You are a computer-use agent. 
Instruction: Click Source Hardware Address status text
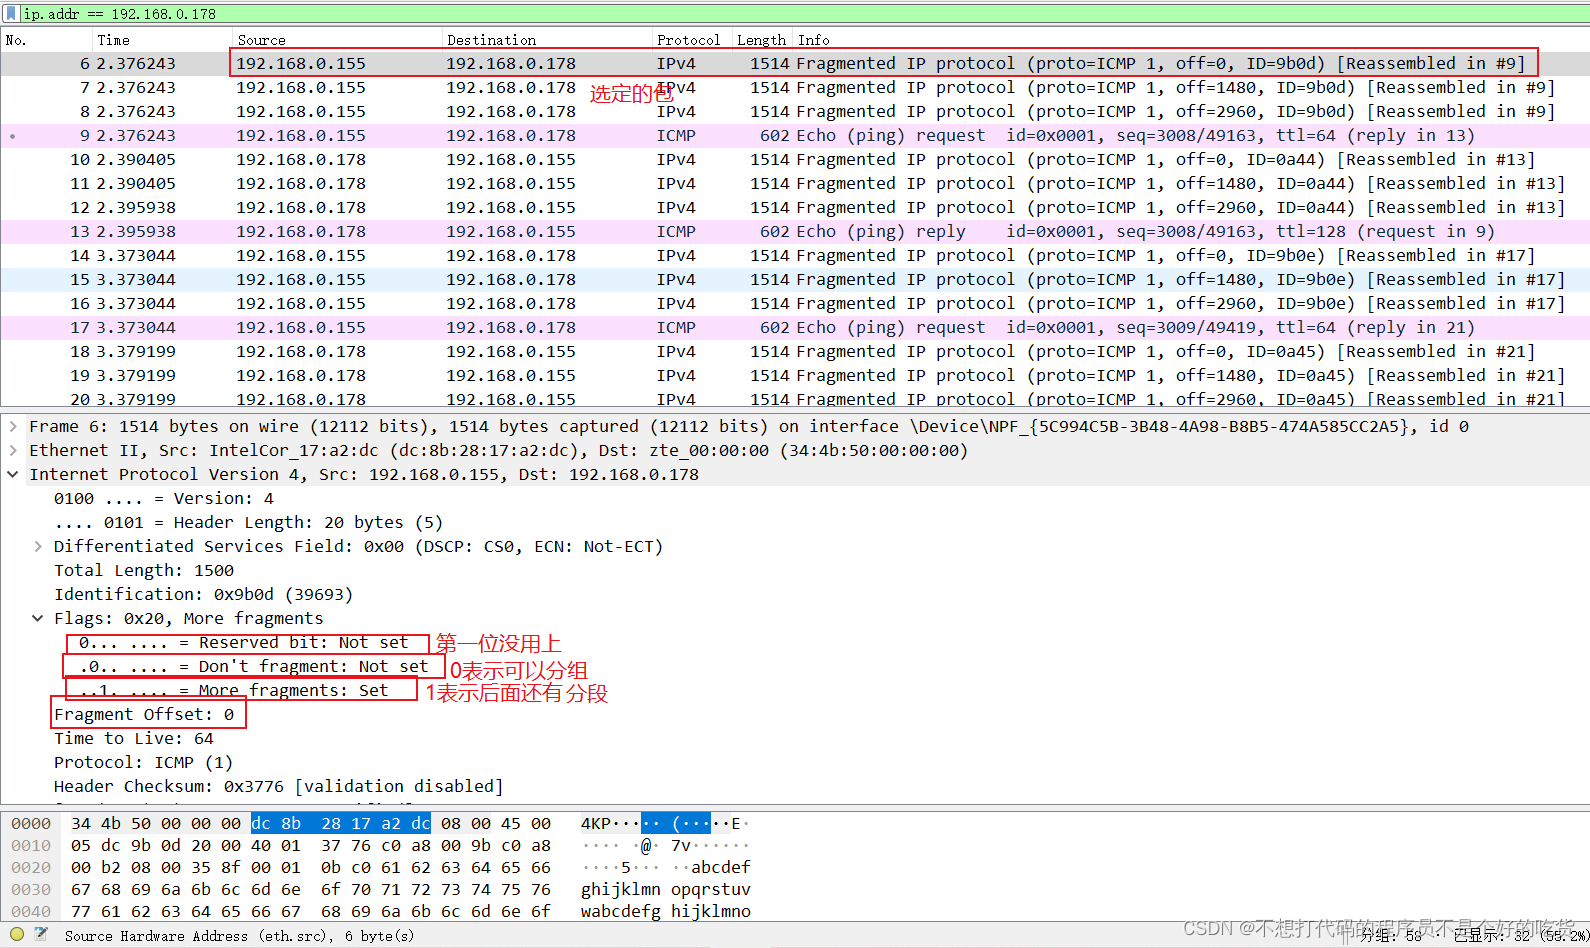coord(240,936)
